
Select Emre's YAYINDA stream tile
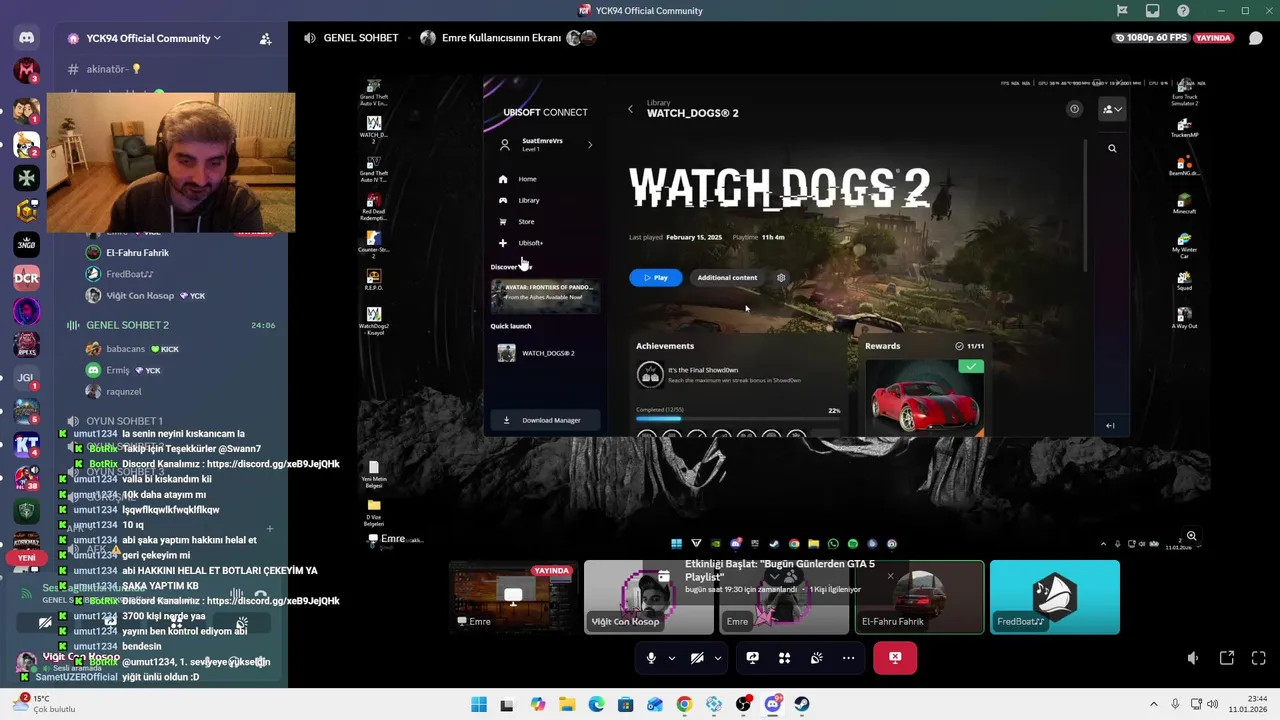point(513,597)
